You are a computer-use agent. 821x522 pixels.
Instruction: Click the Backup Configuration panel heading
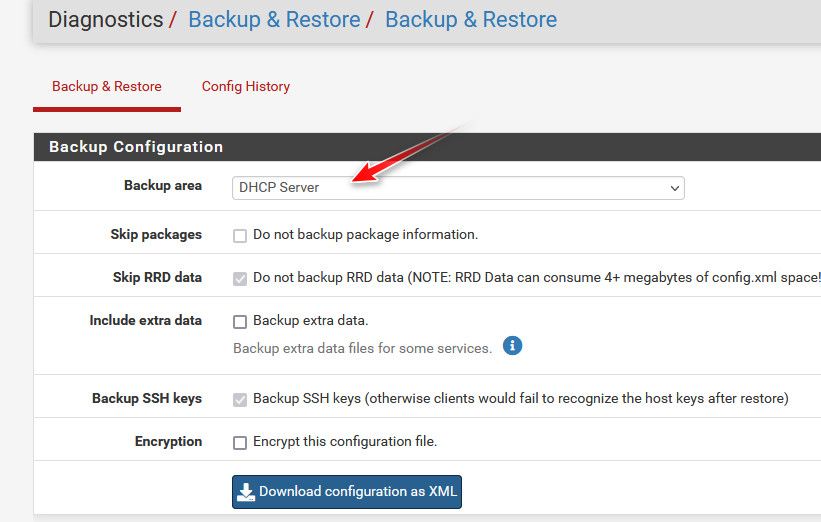(136, 147)
